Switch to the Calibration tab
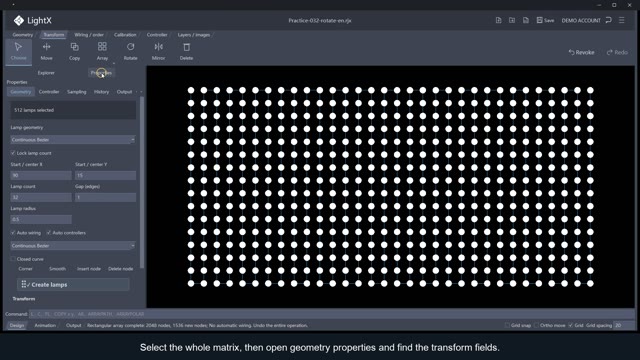Screen dimensions: 640x360 [x=125, y=35]
